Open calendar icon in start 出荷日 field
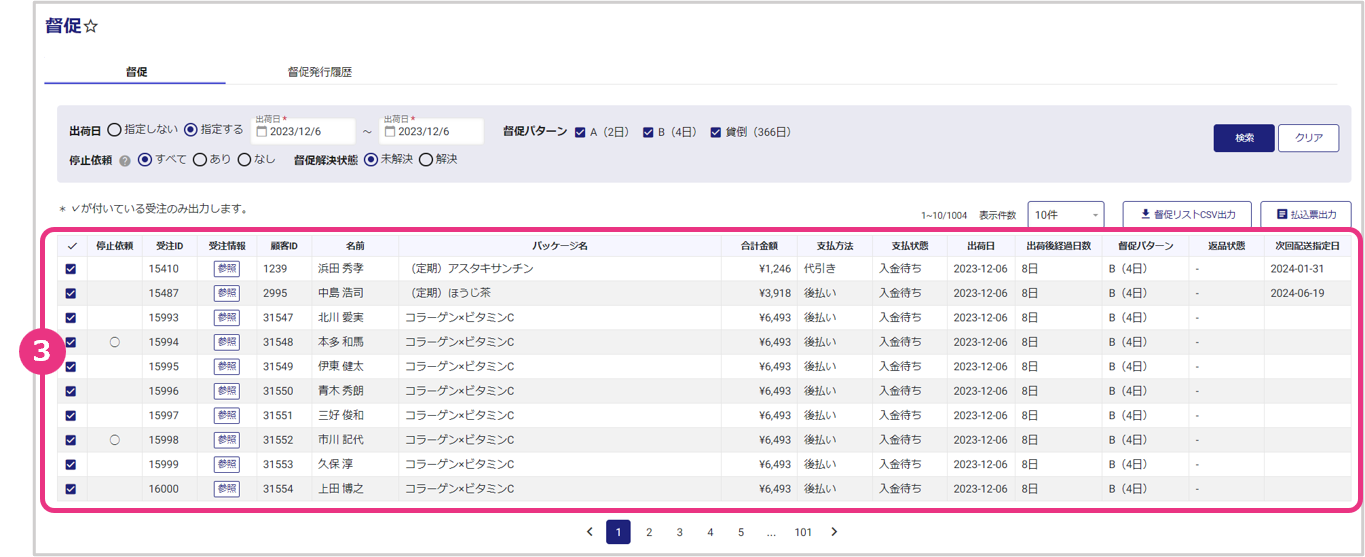The height and width of the screenshot is (557, 1365). click(262, 132)
